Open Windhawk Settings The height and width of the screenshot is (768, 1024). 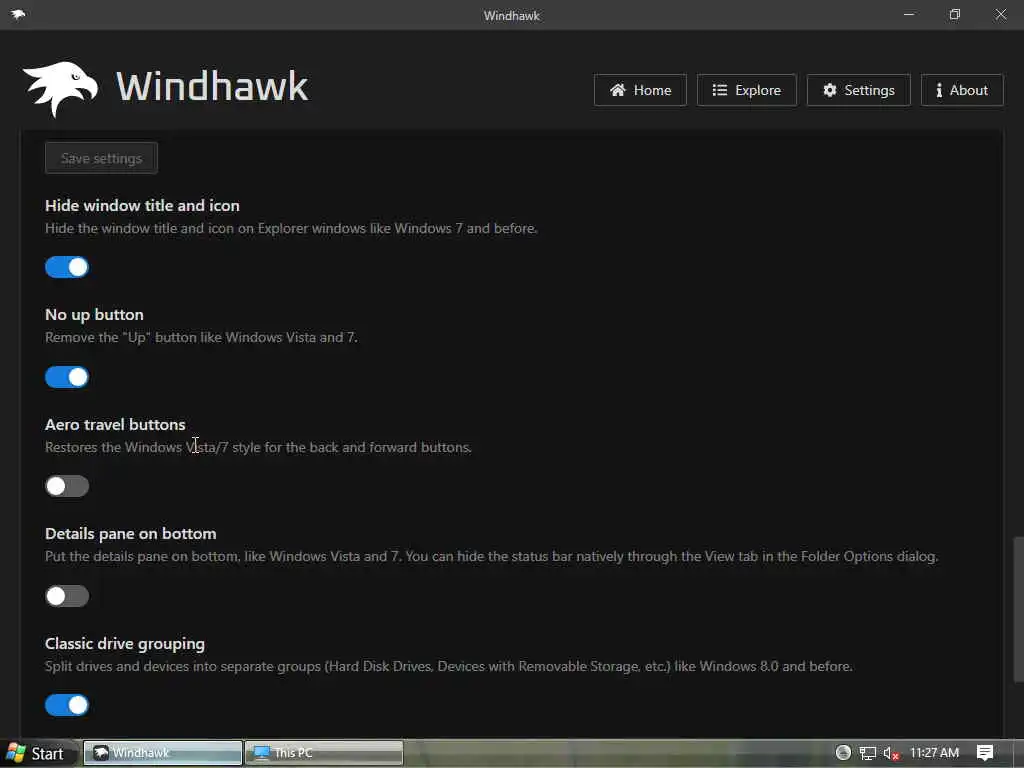pos(858,90)
